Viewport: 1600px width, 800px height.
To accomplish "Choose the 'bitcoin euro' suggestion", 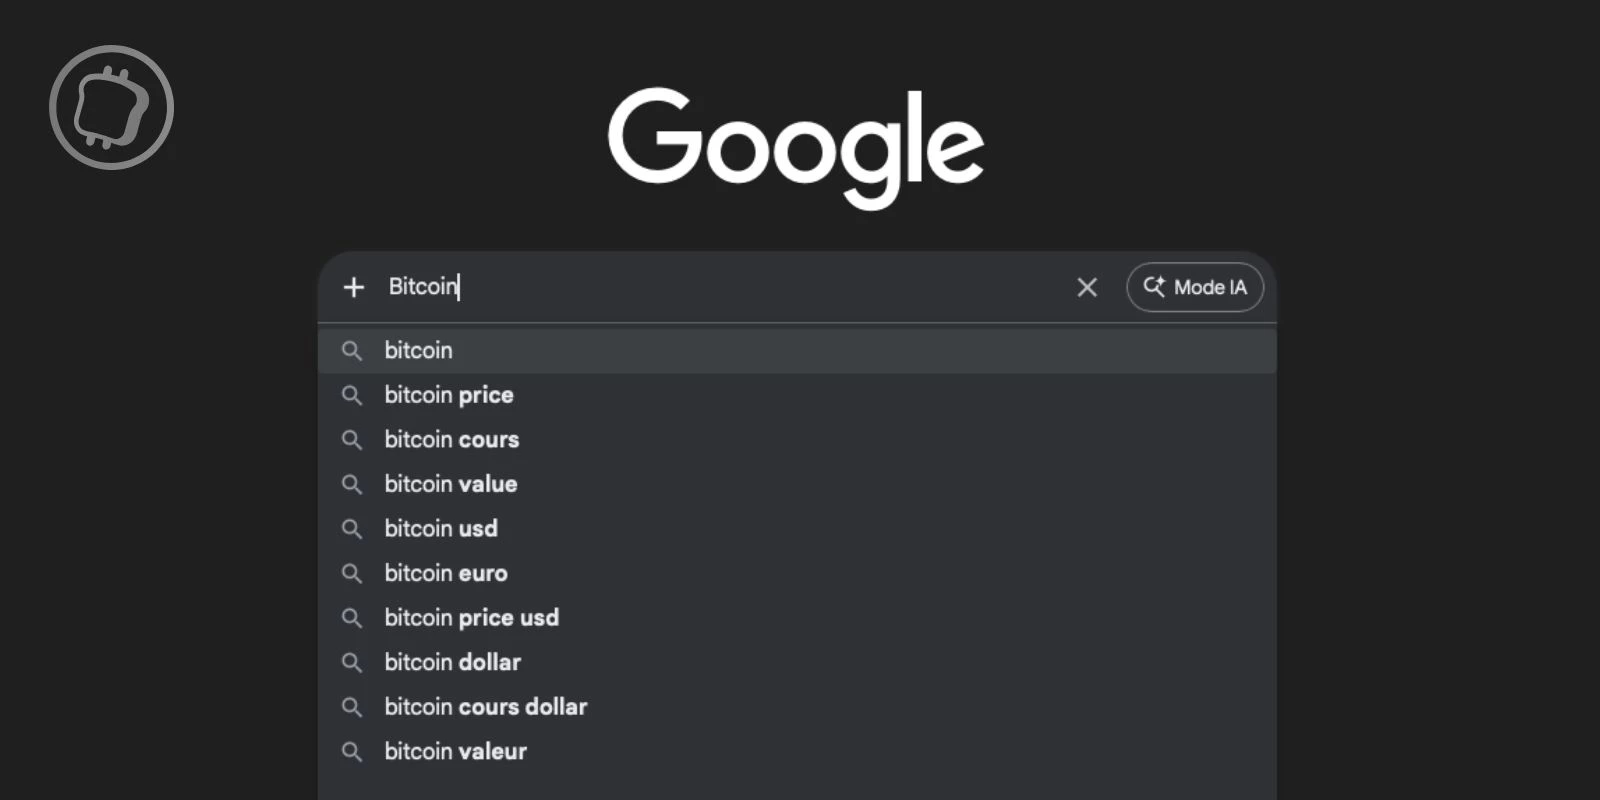I will [x=447, y=573].
